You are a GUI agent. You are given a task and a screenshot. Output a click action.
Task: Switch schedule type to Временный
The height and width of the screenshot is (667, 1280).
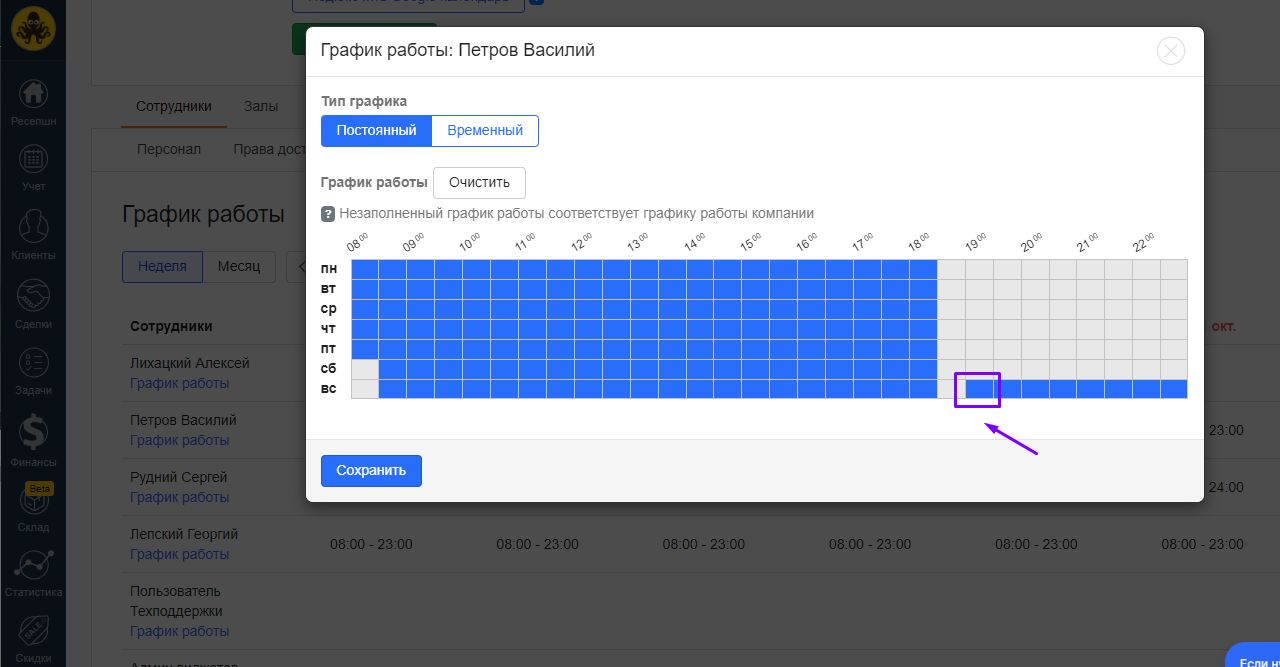point(485,131)
